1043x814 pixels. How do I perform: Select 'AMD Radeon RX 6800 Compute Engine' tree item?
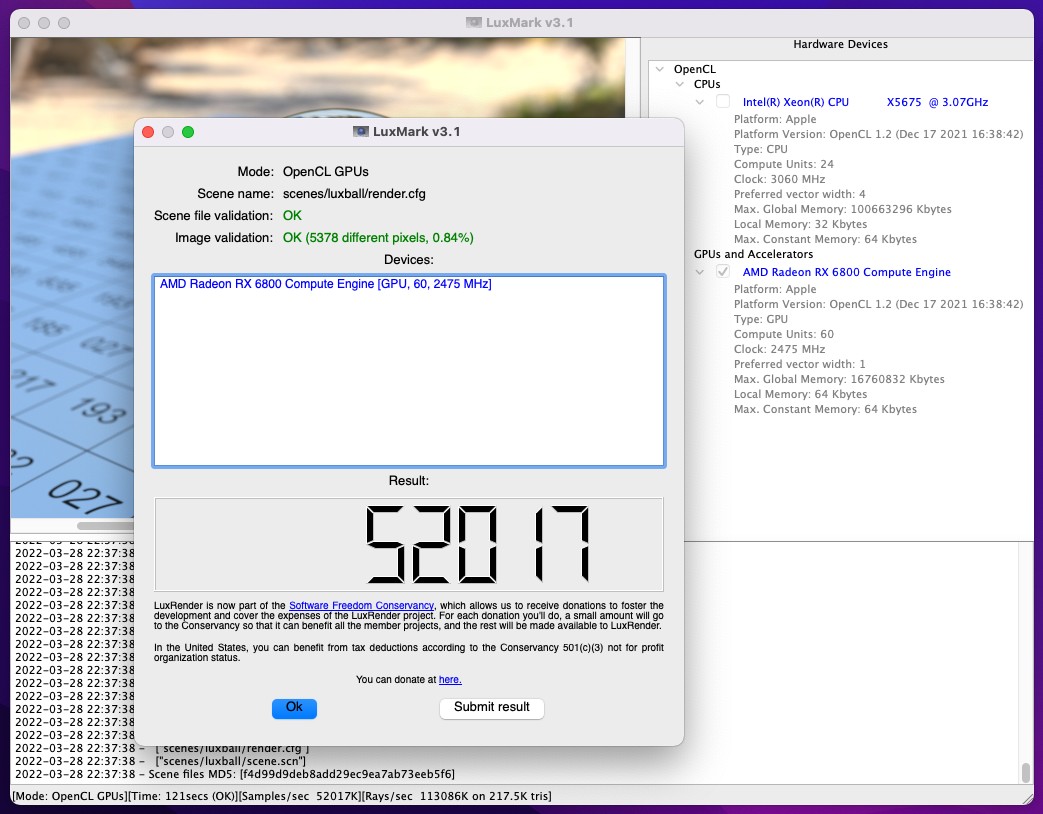pos(846,272)
